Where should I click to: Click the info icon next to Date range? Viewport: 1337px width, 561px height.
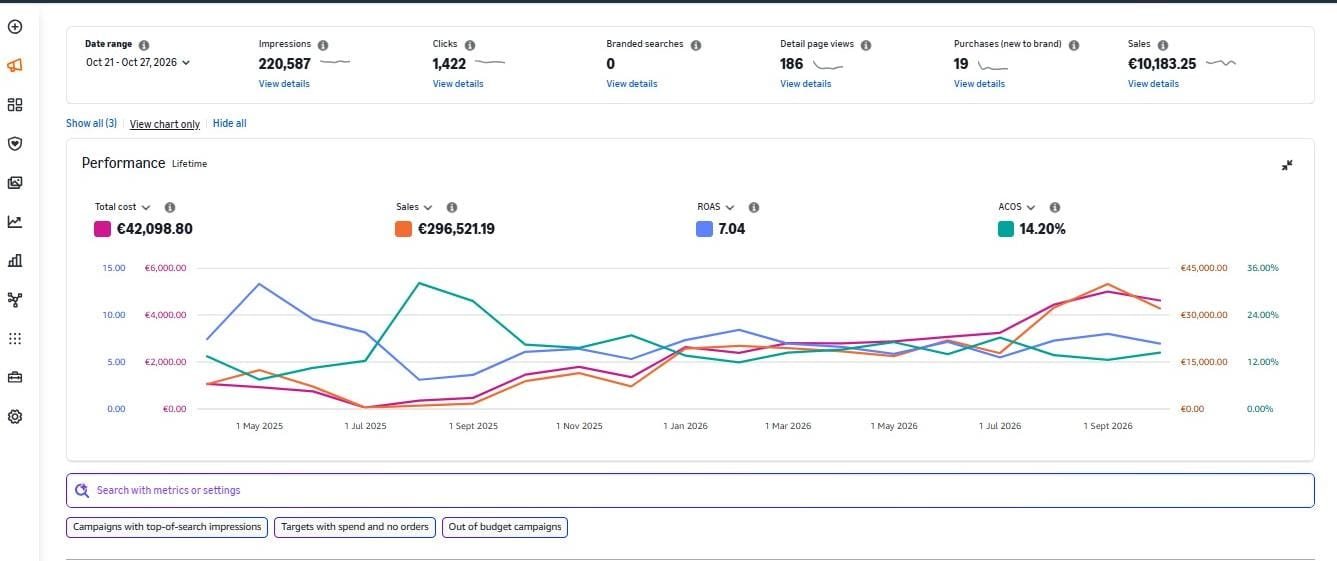(144, 45)
